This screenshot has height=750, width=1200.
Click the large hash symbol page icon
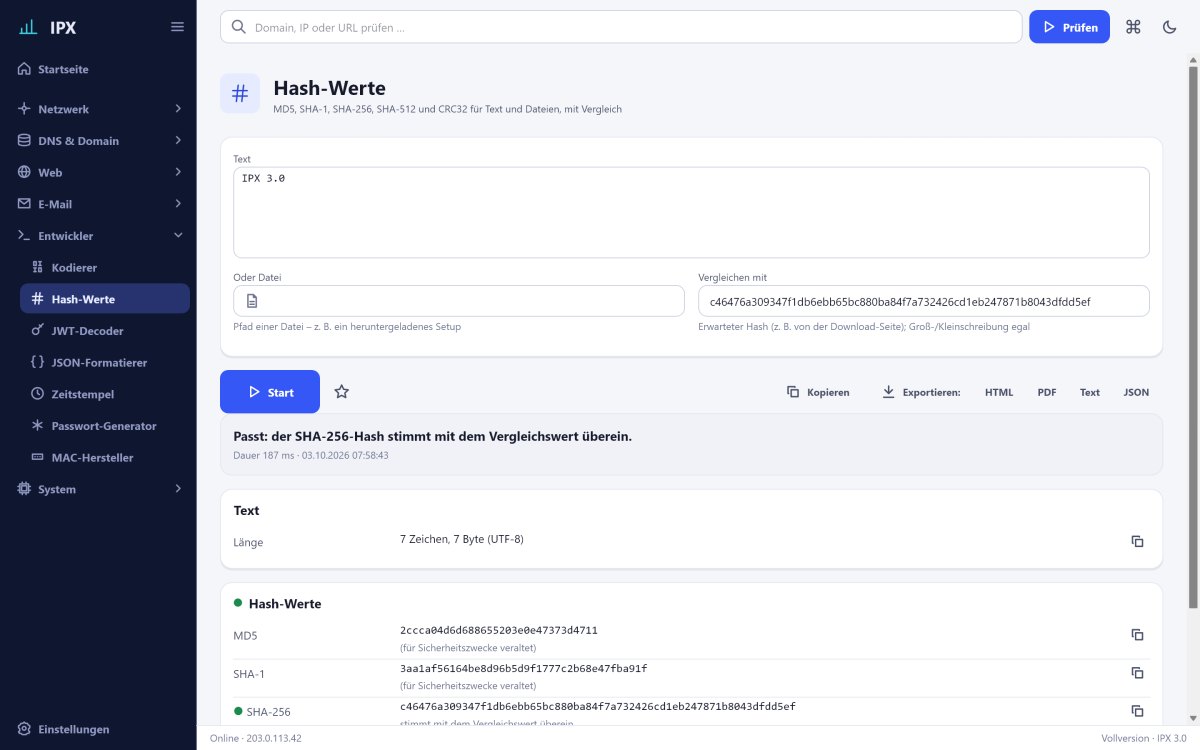(240, 94)
